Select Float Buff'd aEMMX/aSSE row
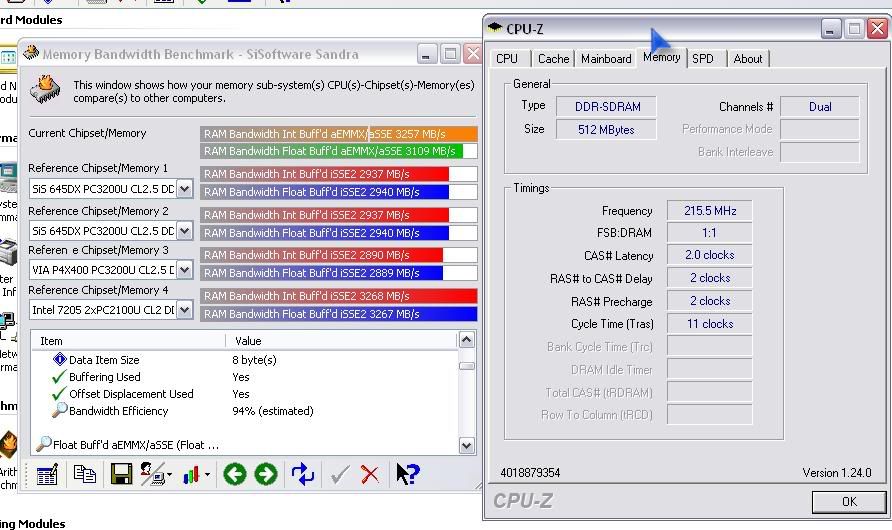The image size is (892, 530). tap(243, 445)
